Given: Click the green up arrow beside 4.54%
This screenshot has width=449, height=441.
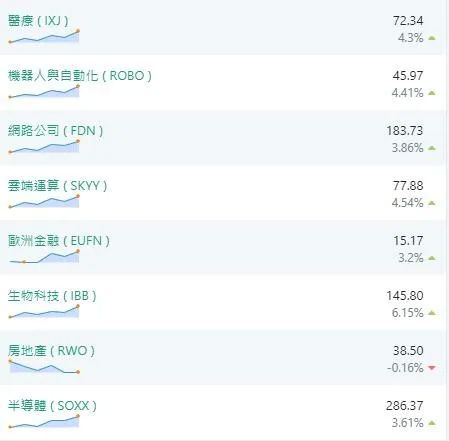Looking at the screenshot, I should pos(432,203).
